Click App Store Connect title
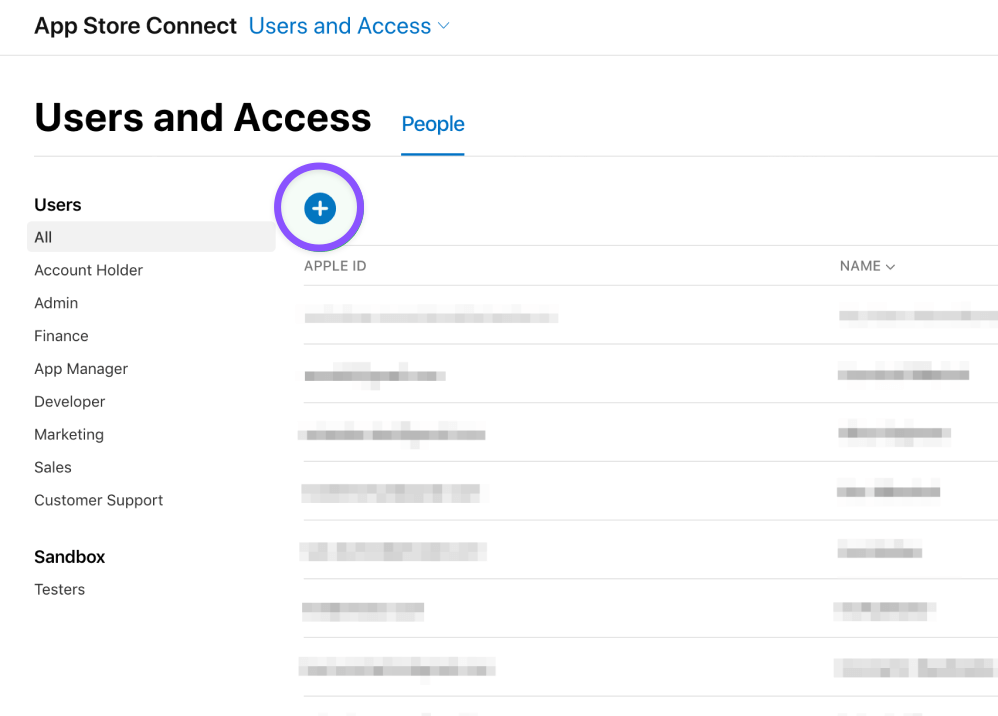Screen dimensions: 998x716 pos(136,26)
